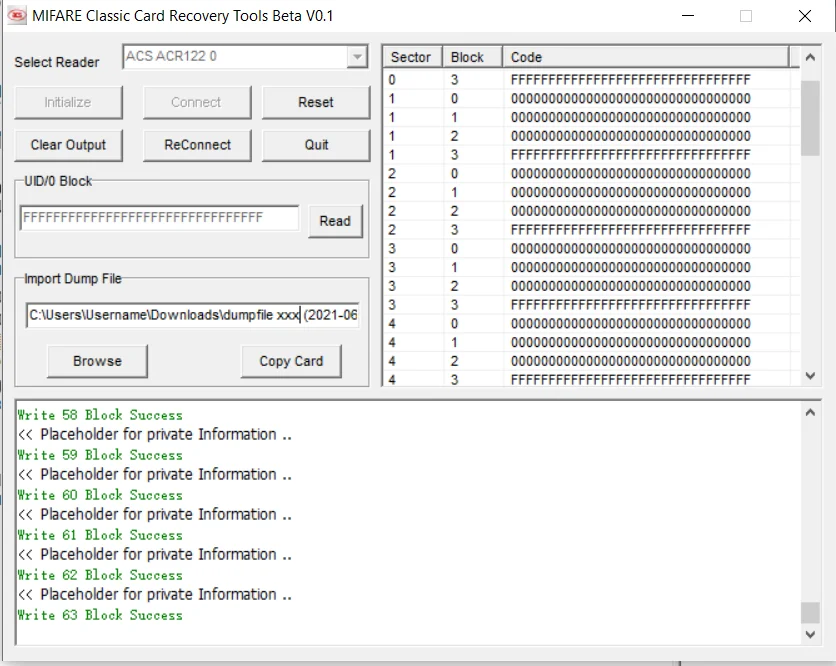Image resolution: width=836 pixels, height=666 pixels.
Task: Click the Read button for UID/0 Block
Action: [x=335, y=221]
